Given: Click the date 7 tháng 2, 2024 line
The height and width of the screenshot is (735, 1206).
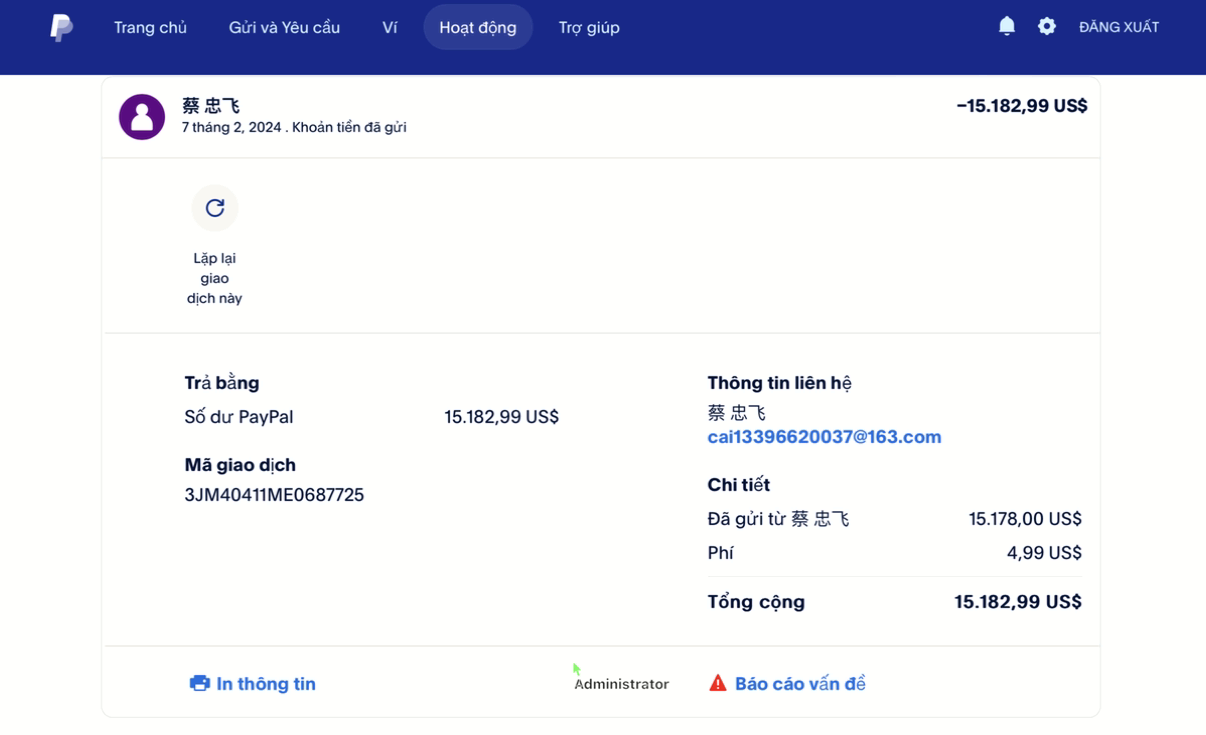Looking at the screenshot, I should 294,127.
